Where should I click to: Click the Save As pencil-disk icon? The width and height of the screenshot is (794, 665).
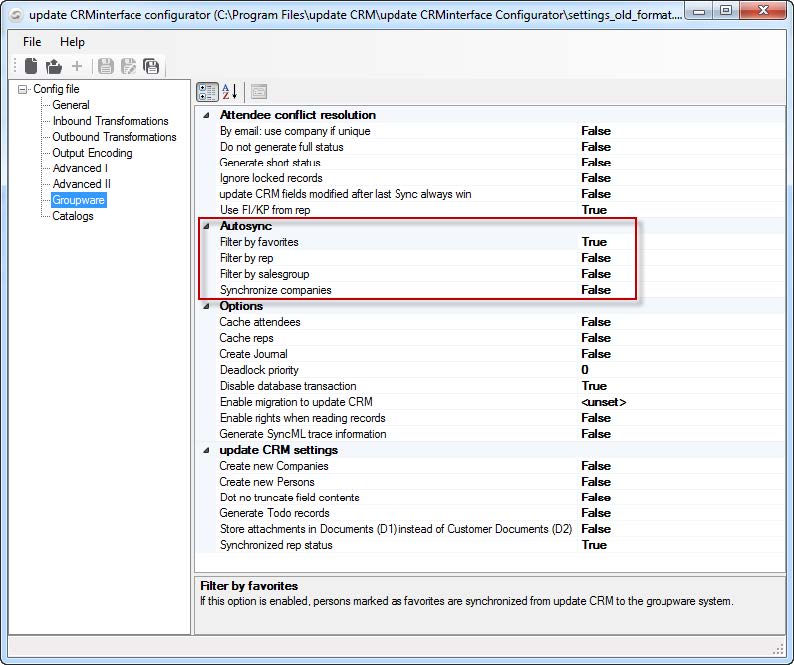point(128,66)
